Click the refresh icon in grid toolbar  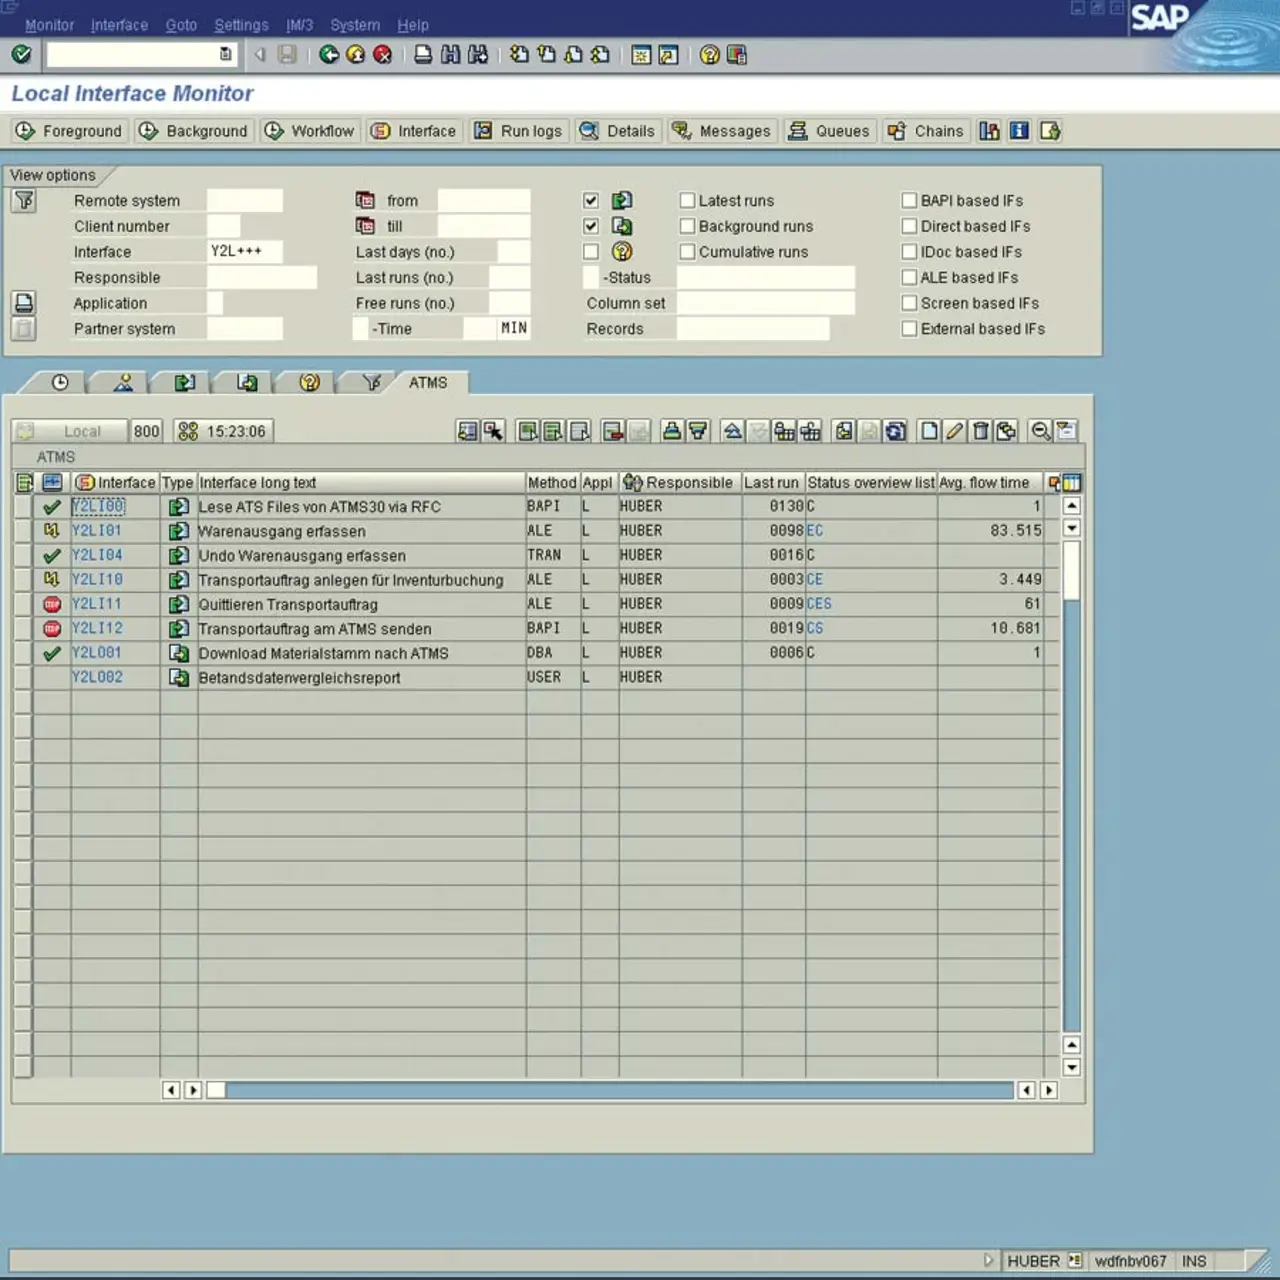tap(896, 431)
